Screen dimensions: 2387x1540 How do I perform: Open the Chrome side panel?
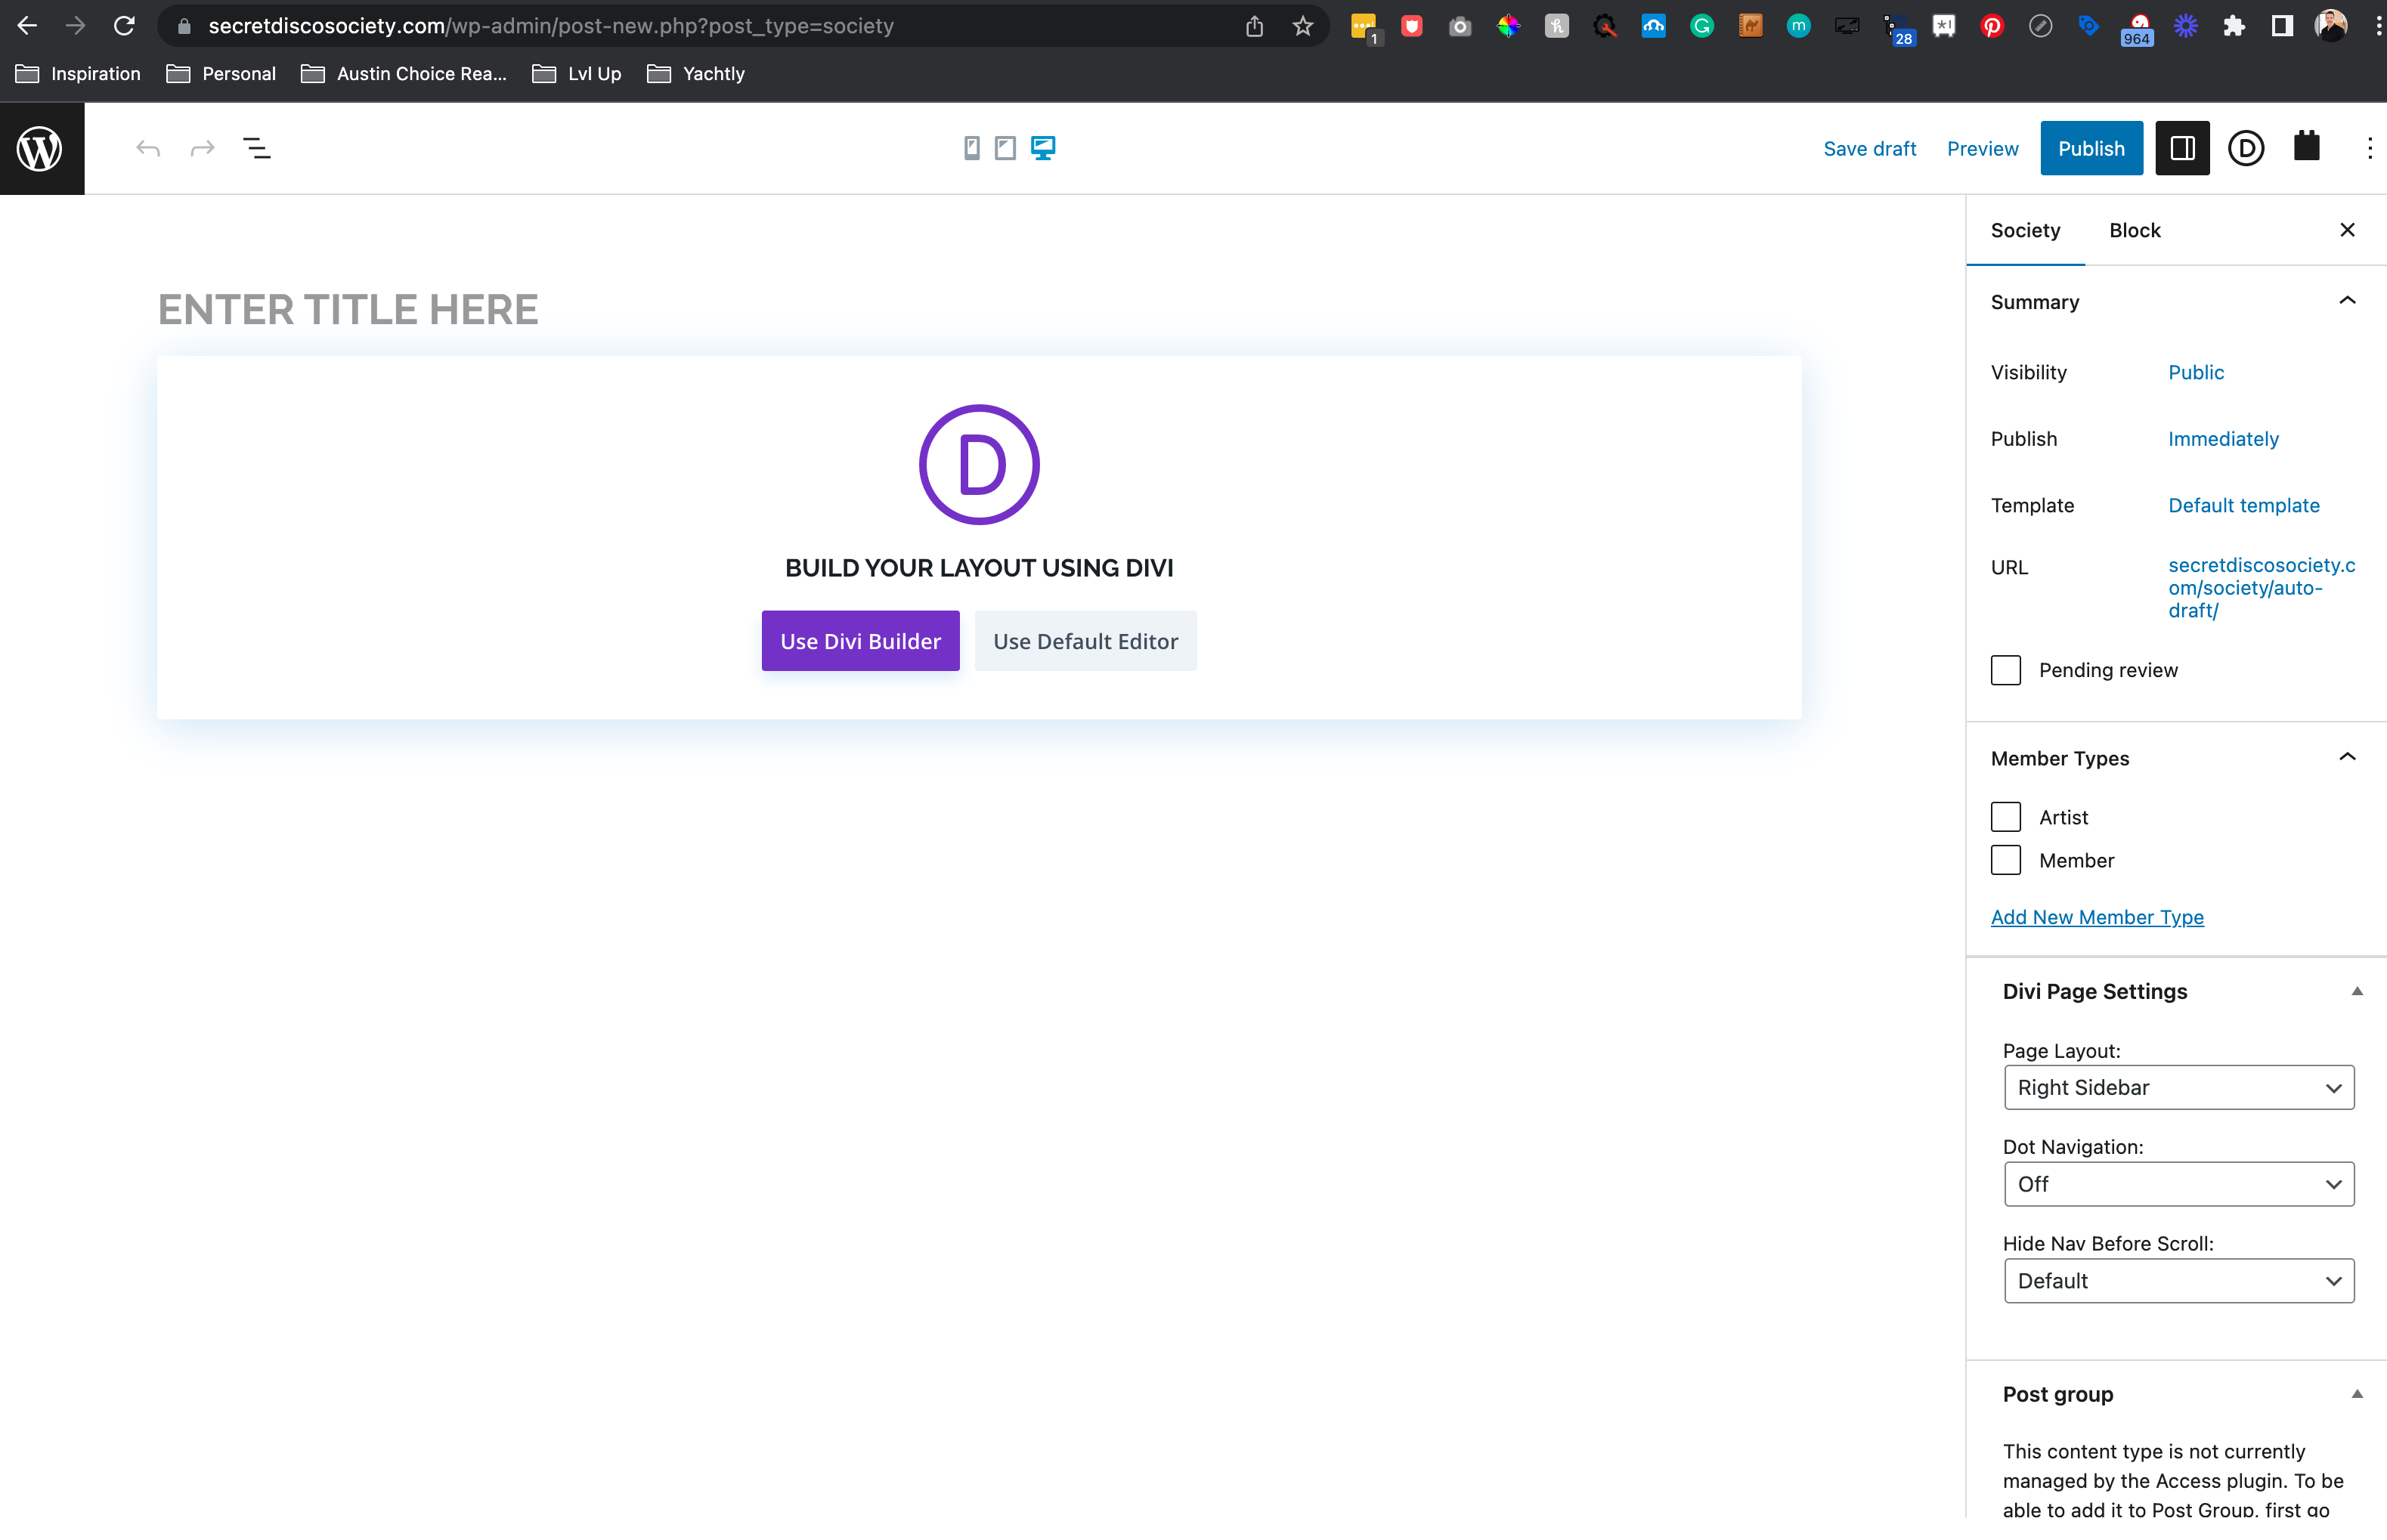click(x=2282, y=26)
